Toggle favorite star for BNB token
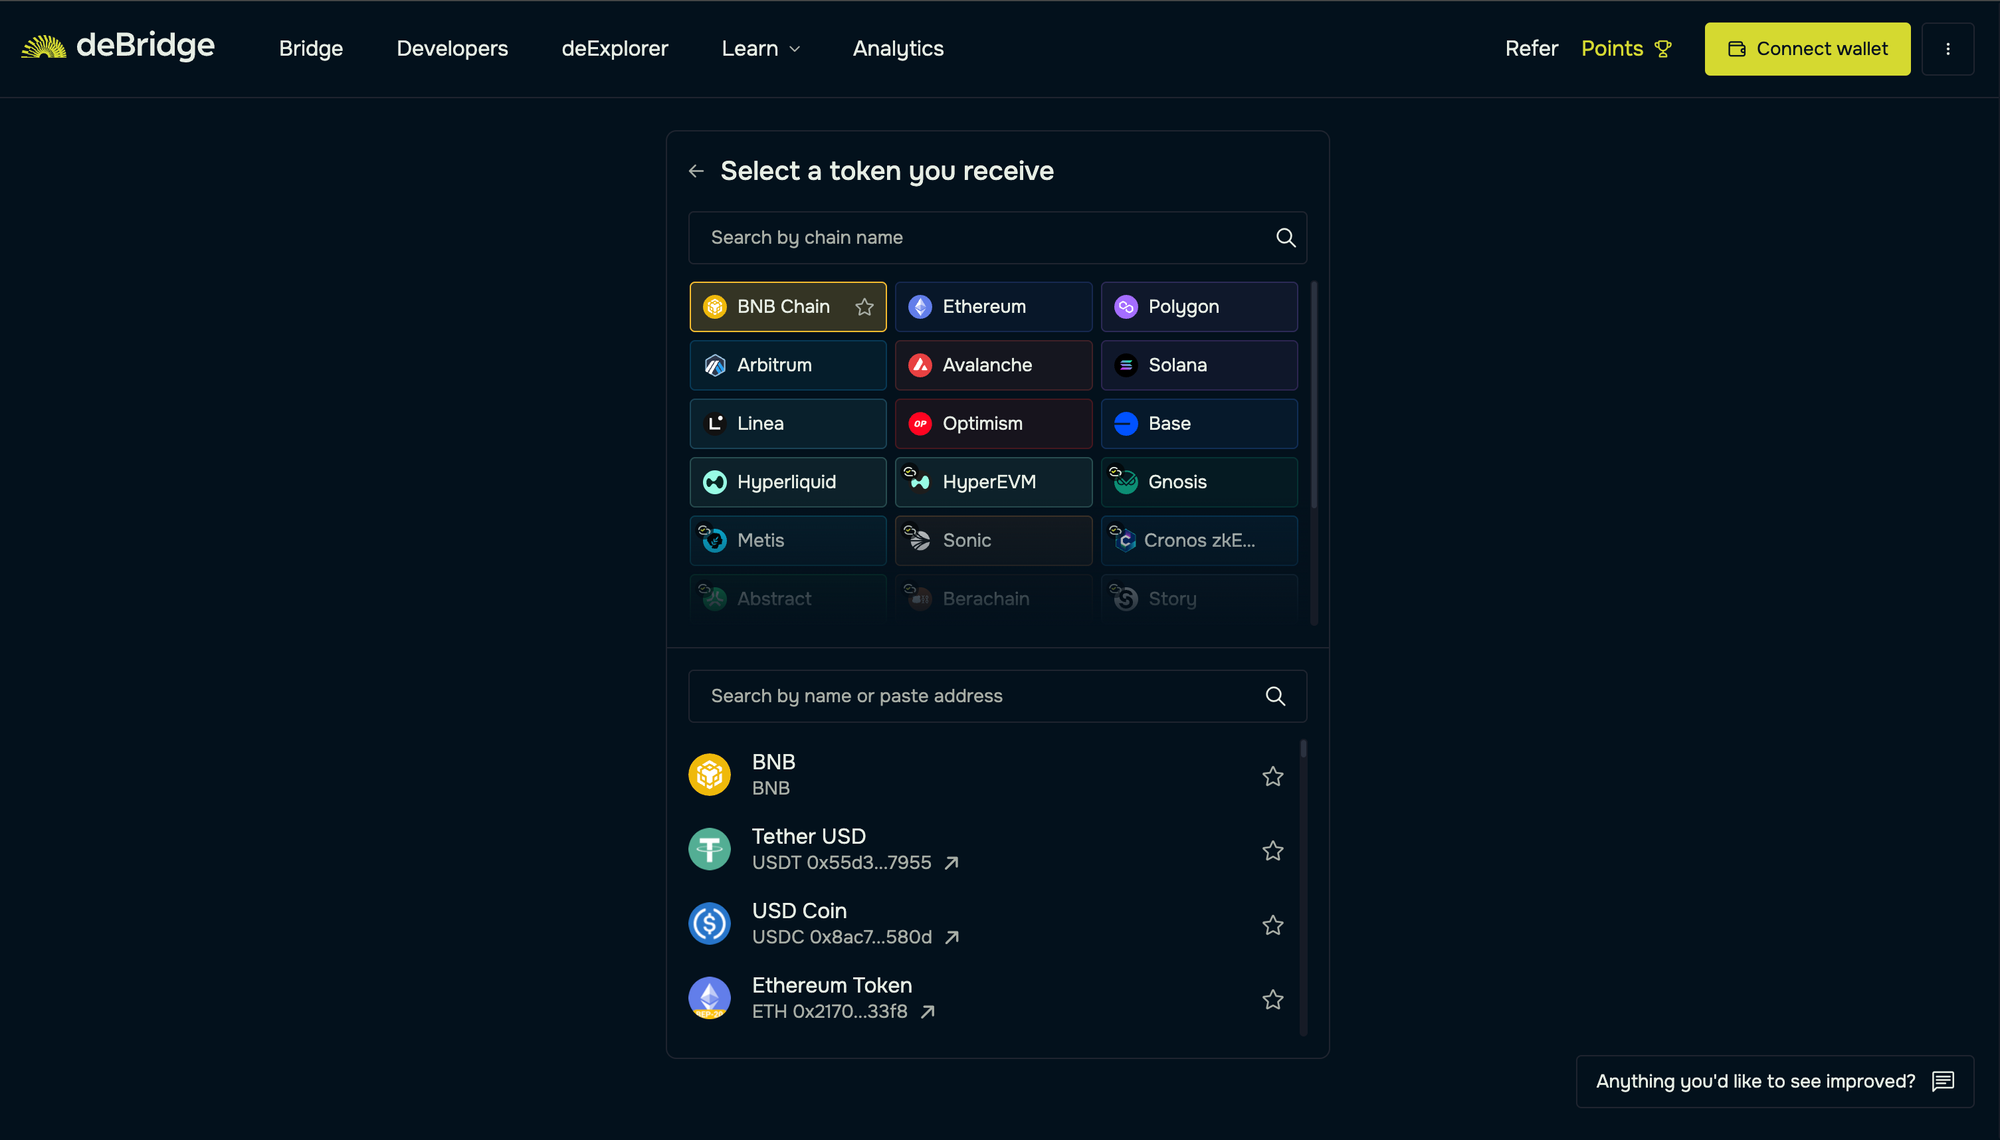Screen dimensions: 2000x1140 (1272, 776)
